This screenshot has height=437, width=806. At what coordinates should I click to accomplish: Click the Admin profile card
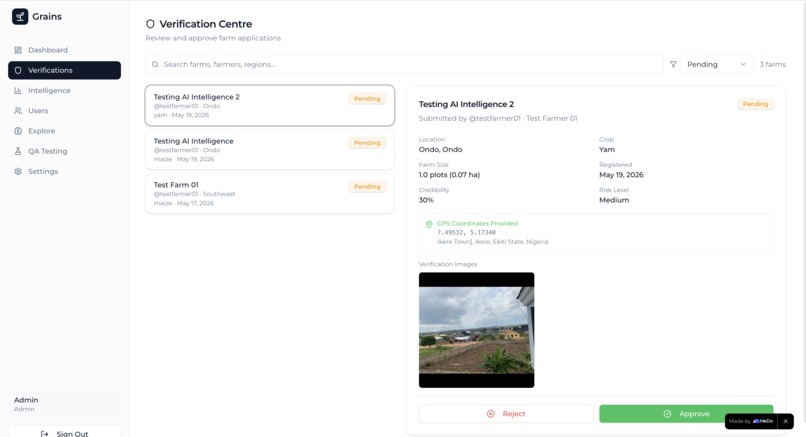pyautogui.click(x=64, y=404)
